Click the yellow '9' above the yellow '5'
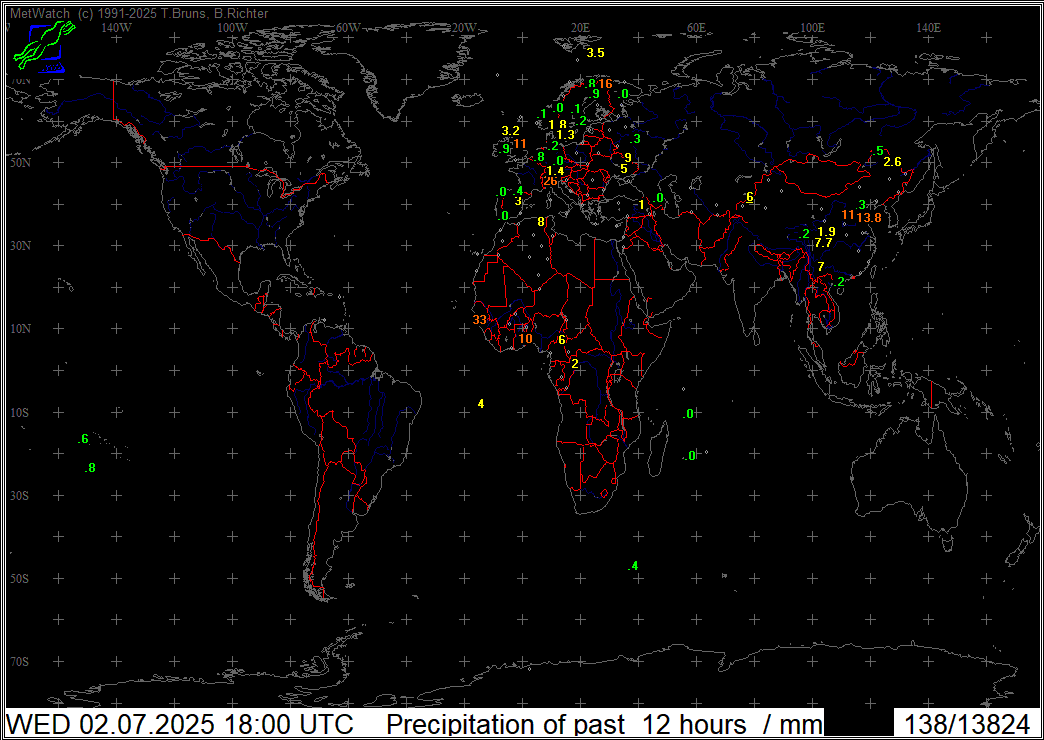The width and height of the screenshot is (1044, 740). [x=628, y=157]
